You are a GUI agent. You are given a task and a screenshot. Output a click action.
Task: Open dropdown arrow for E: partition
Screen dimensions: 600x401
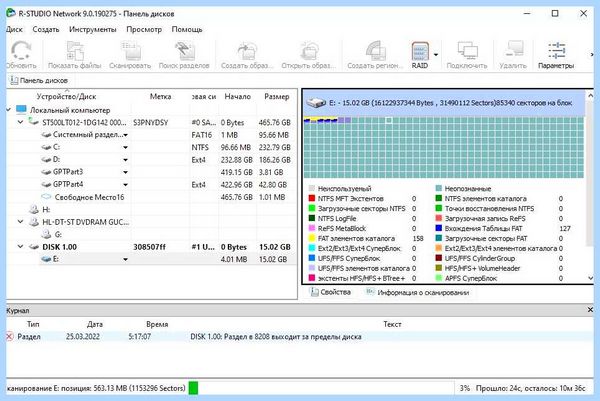point(126,259)
